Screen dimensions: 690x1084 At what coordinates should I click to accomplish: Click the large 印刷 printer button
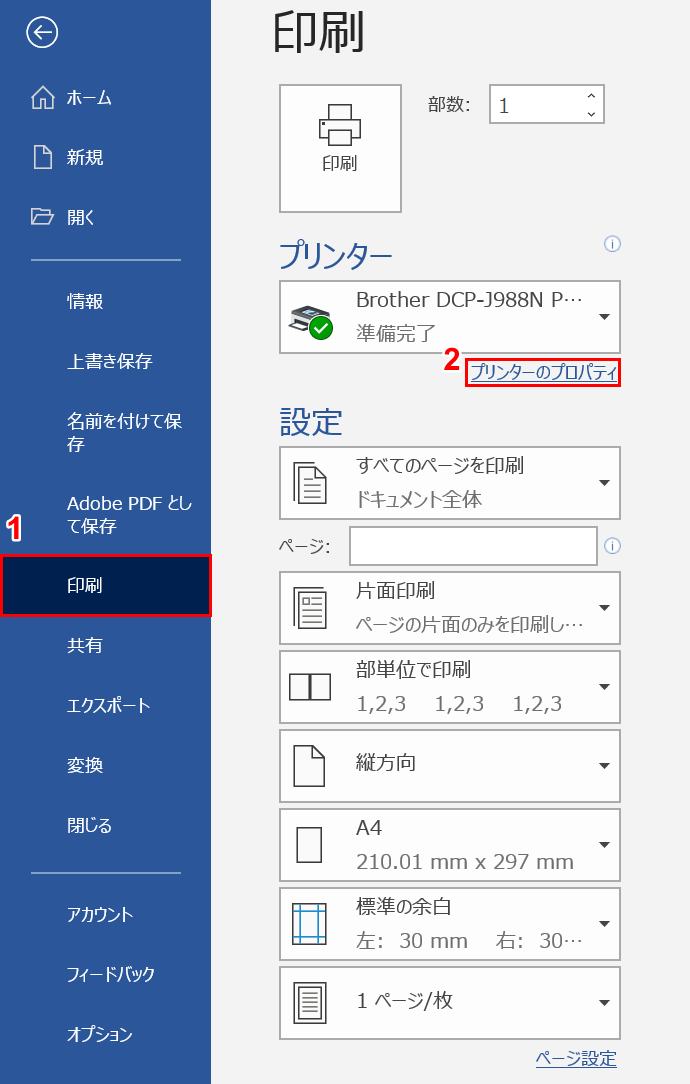(x=340, y=148)
